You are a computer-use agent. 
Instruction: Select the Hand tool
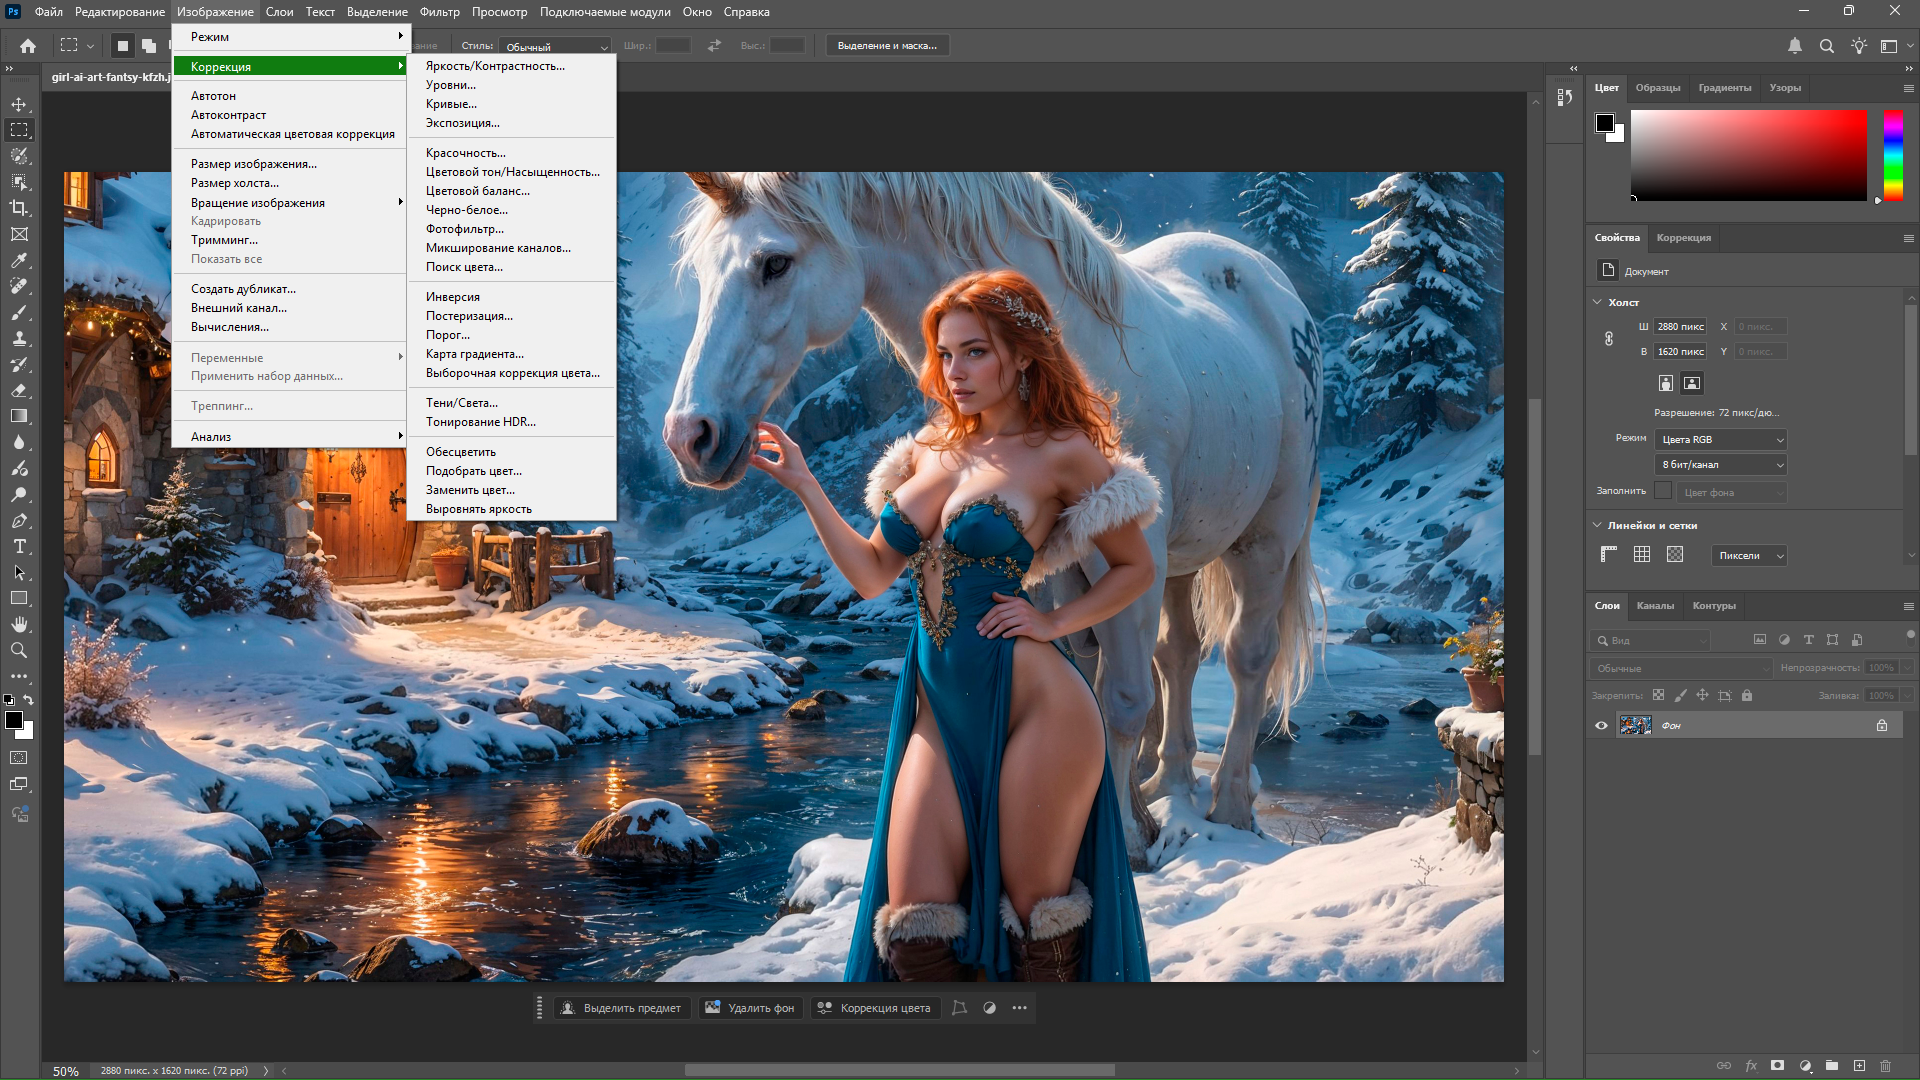pos(19,624)
